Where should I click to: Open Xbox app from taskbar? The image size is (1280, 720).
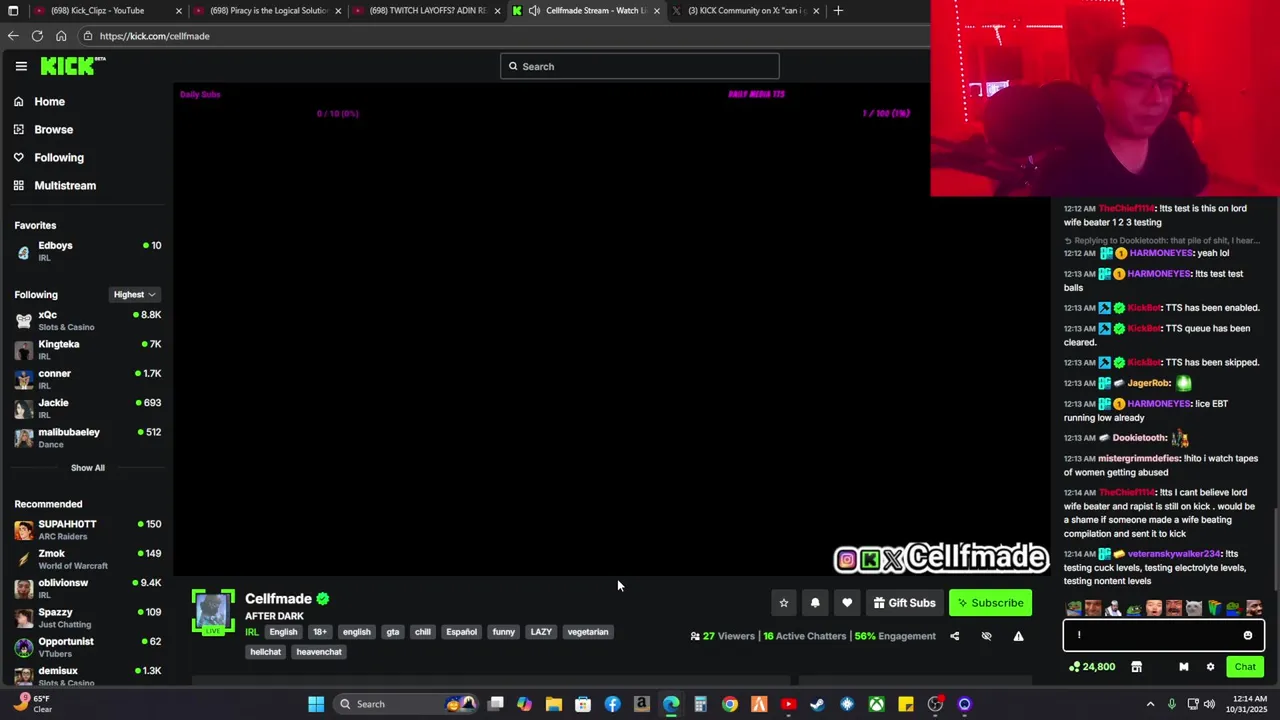[x=876, y=704]
